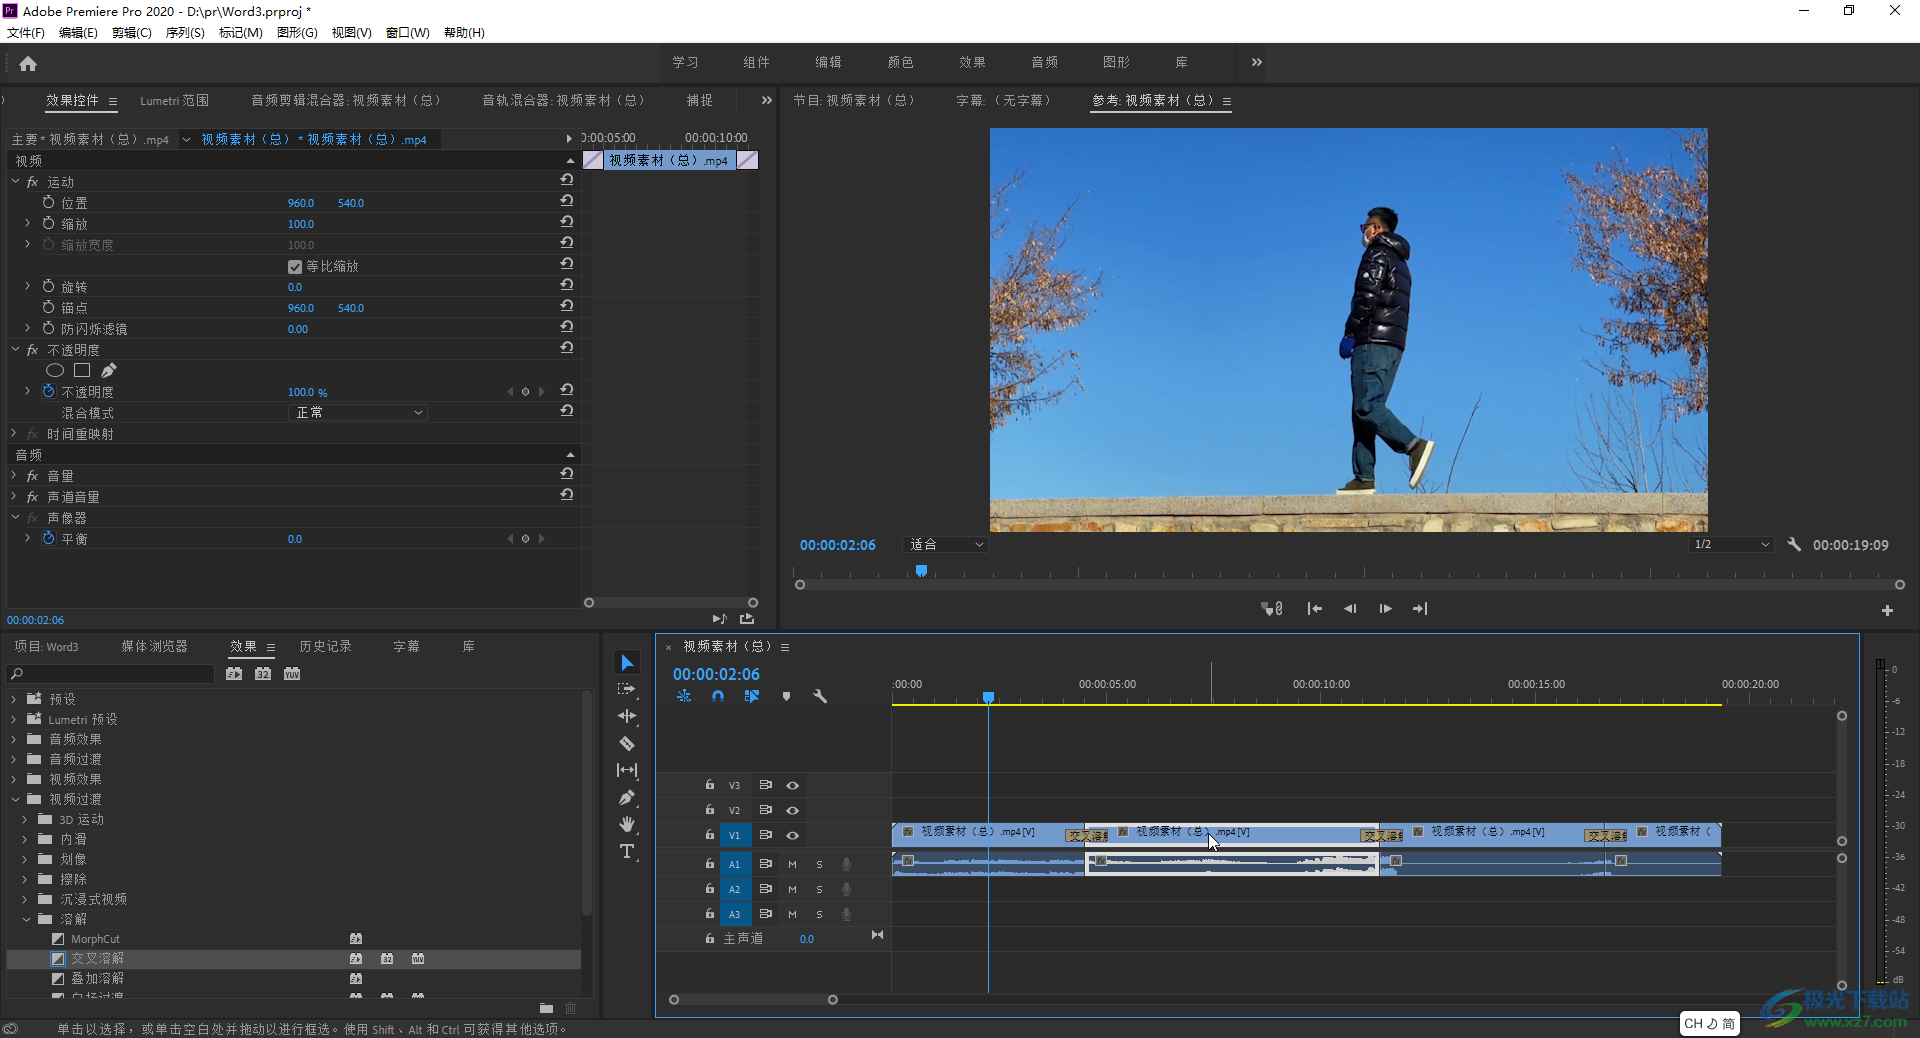This screenshot has width=1920, height=1038.
Task: Select the Razor tool
Action: [x=627, y=744]
